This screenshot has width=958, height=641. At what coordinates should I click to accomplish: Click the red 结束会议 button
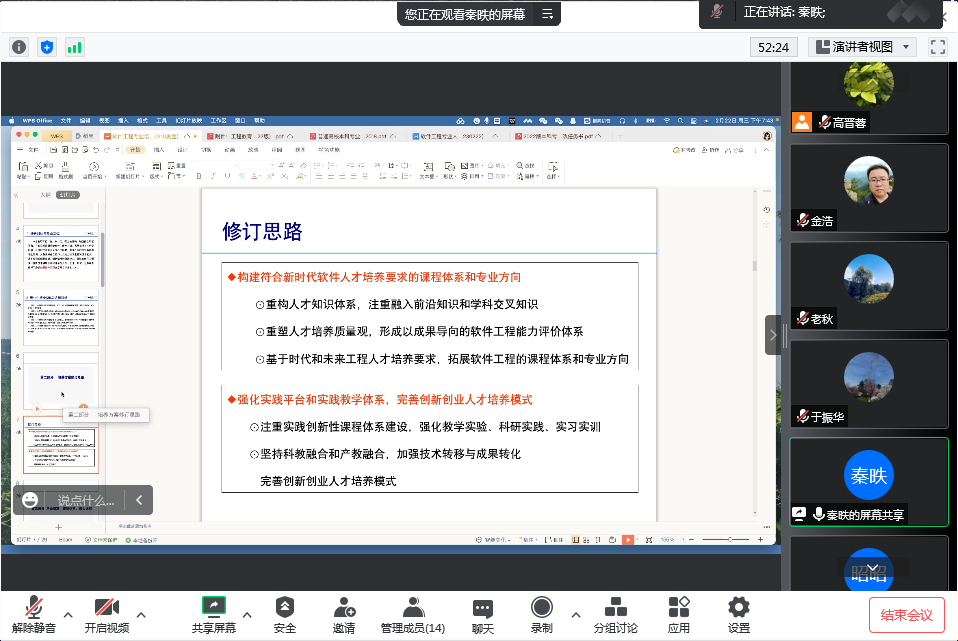906,615
